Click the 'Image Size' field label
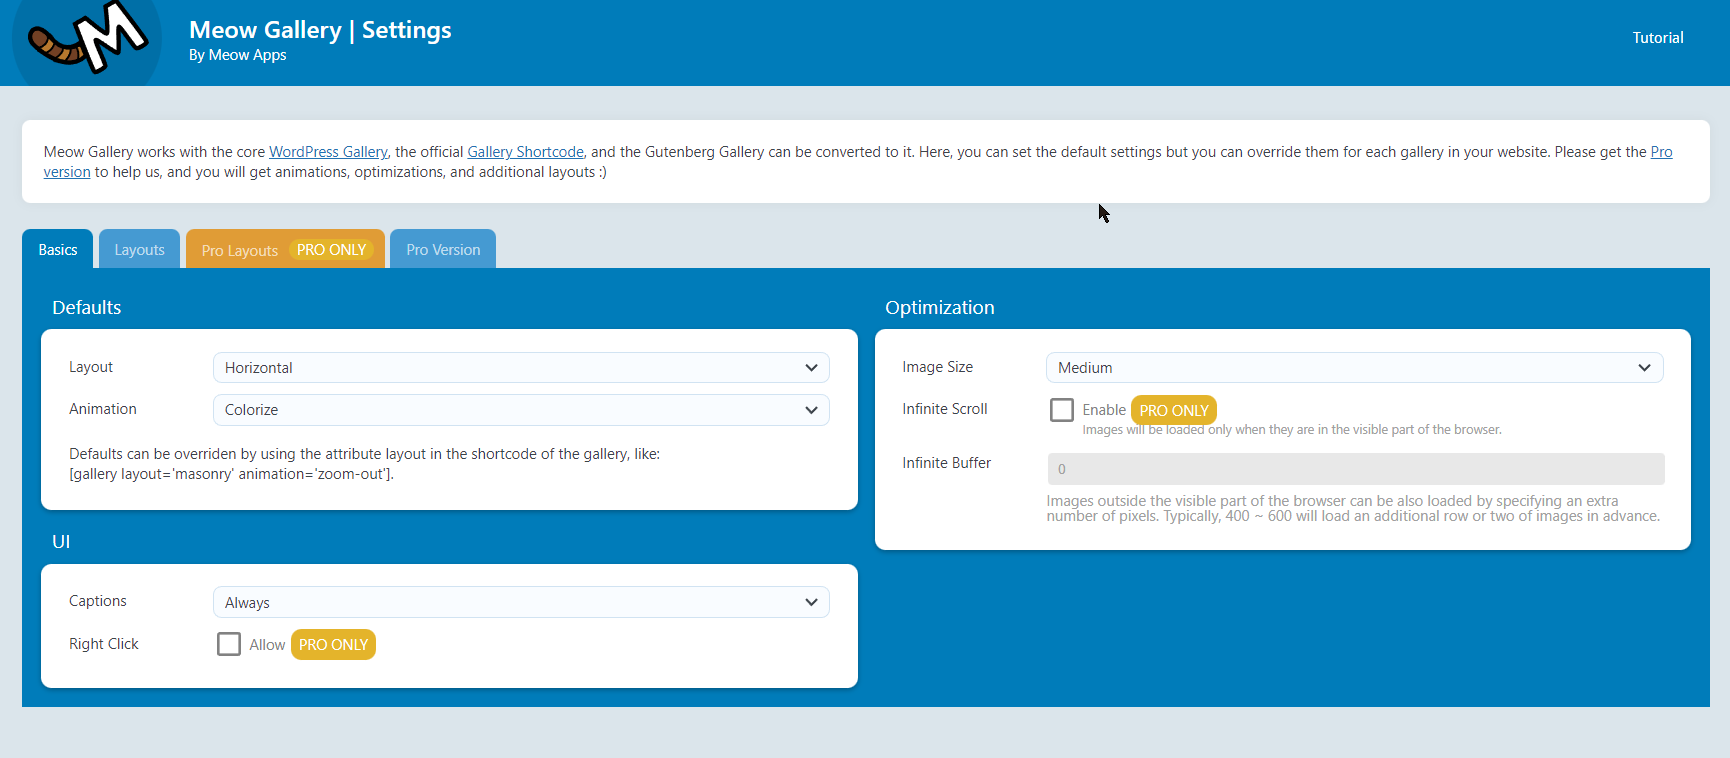This screenshot has width=1730, height=758. (x=938, y=367)
